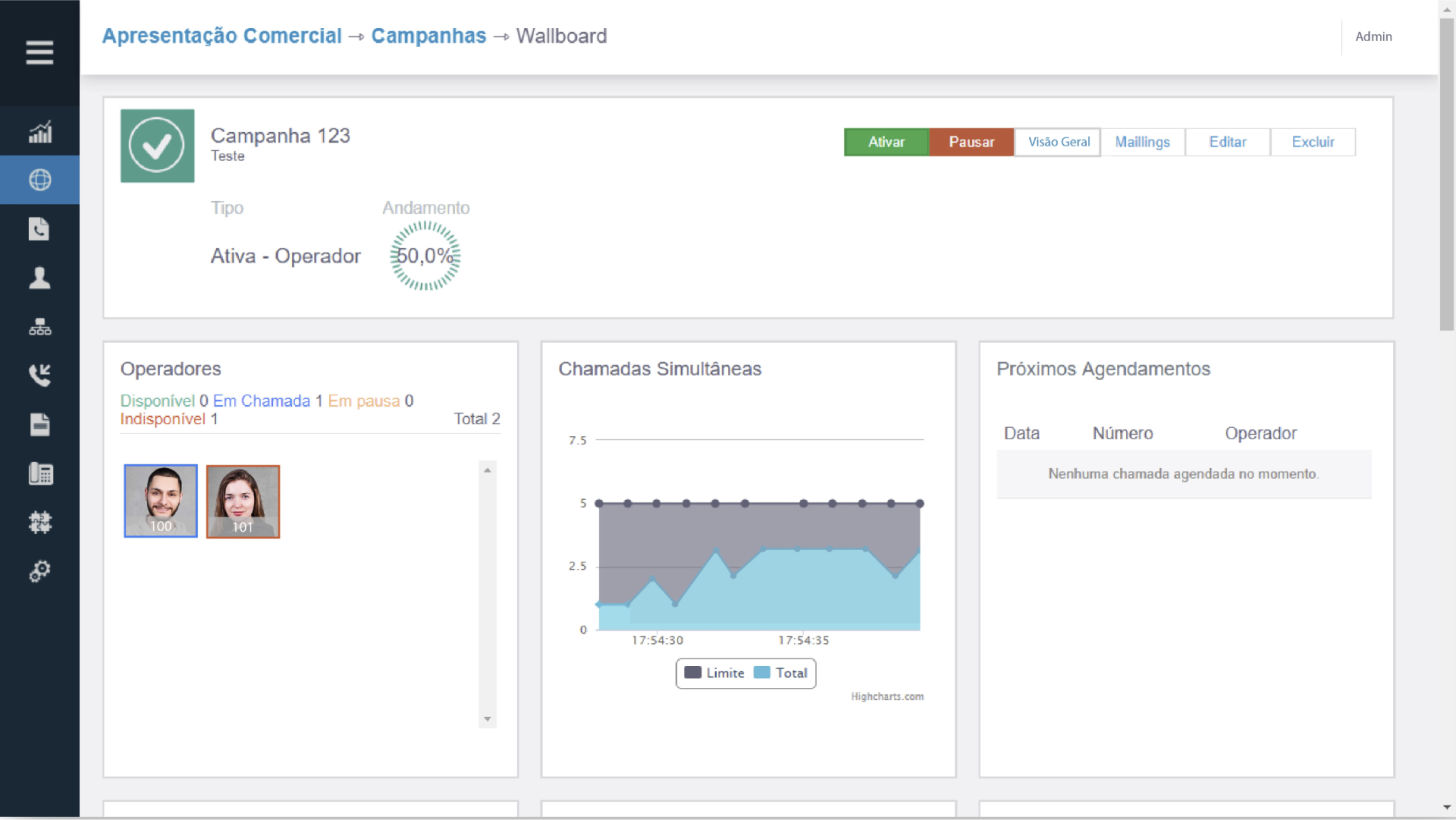The height and width of the screenshot is (820, 1456).
Task: Open the statistics bar chart sidebar icon
Action: 40,131
